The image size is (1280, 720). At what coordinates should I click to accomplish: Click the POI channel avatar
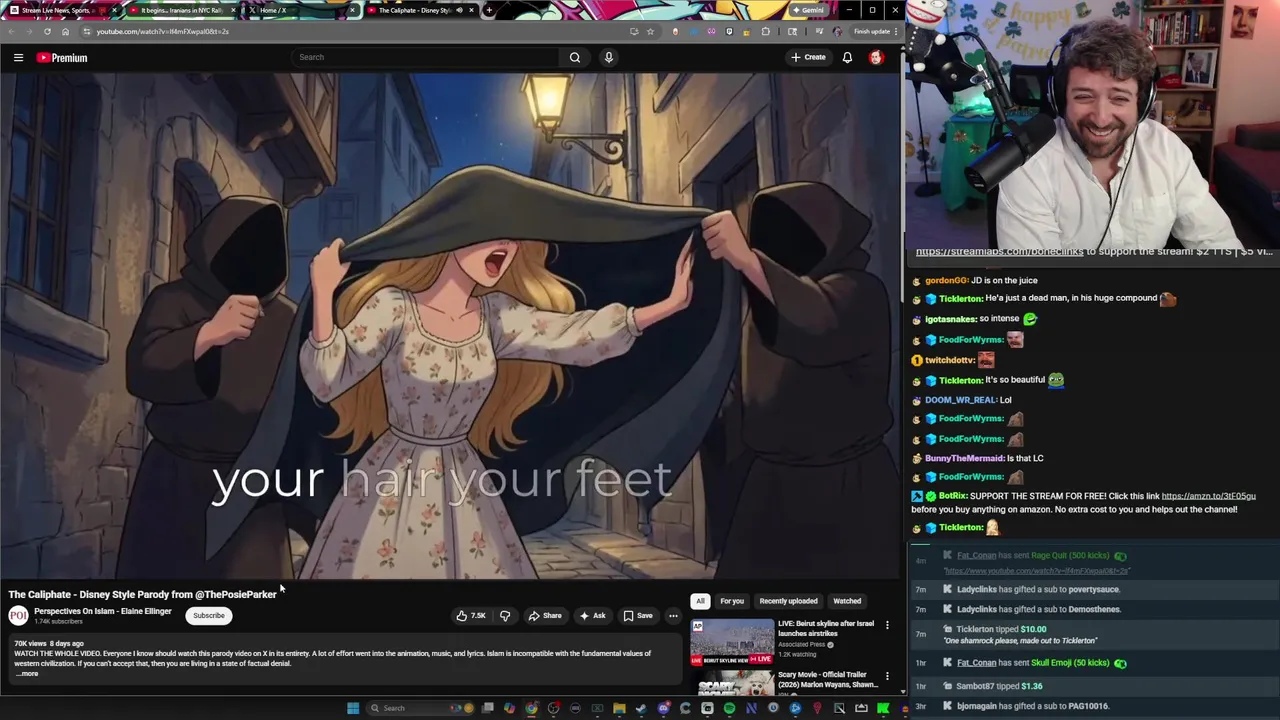[x=18, y=616]
